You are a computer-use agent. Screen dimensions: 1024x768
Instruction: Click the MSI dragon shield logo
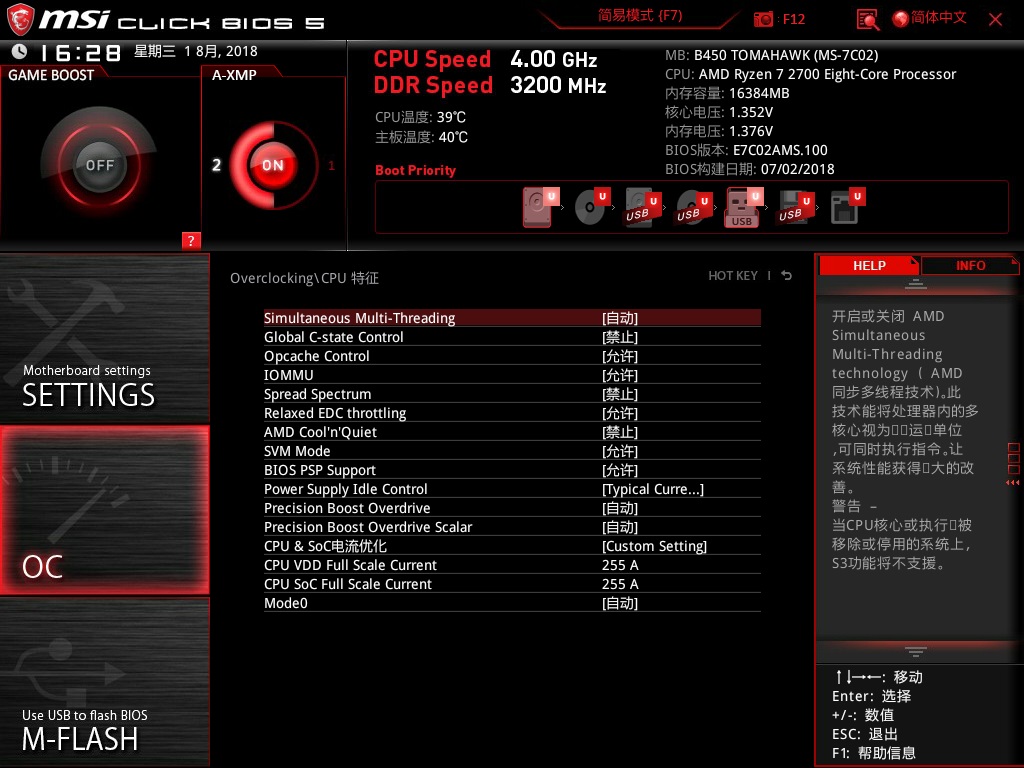(x=20, y=20)
